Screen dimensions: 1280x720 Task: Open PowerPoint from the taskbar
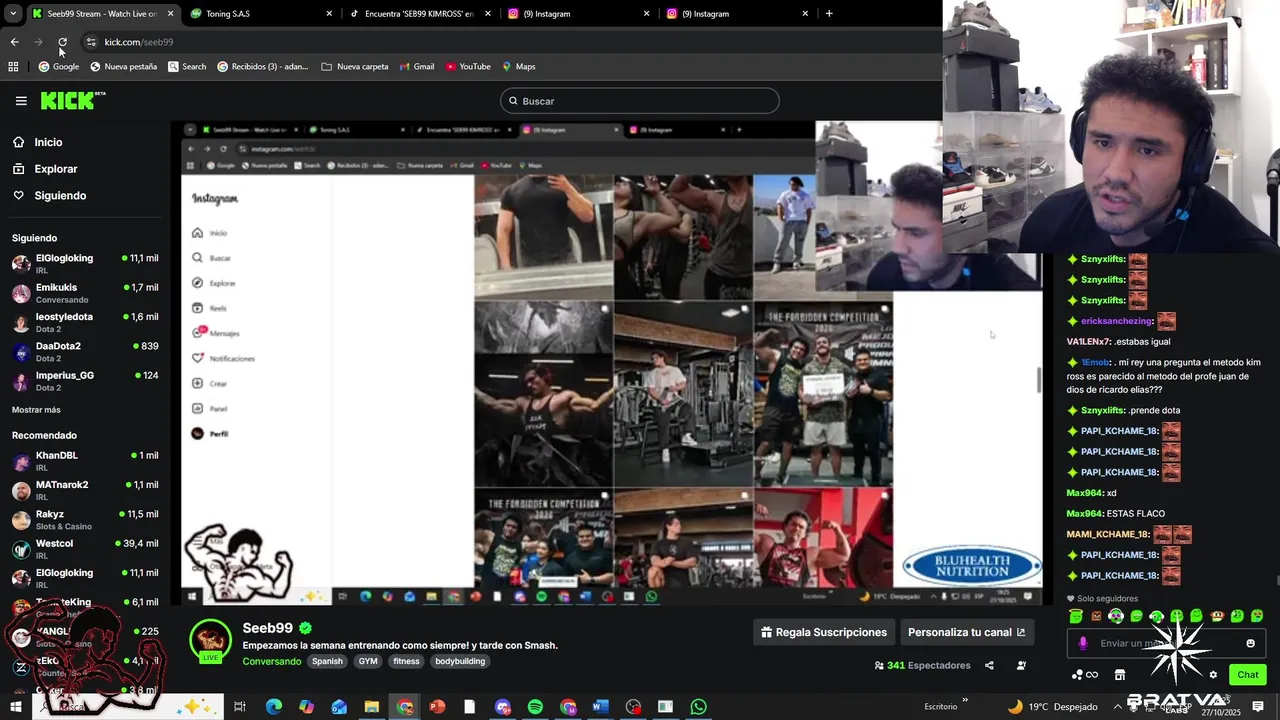point(437,707)
